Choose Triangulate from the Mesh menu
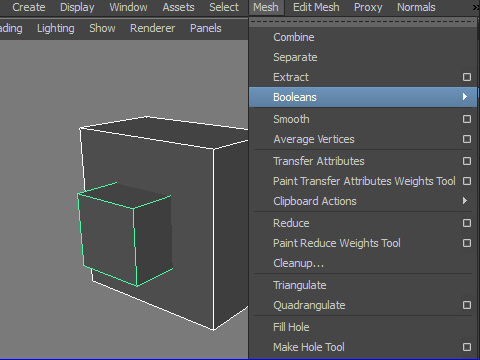Viewport: 480px width, 360px height. (x=363, y=285)
